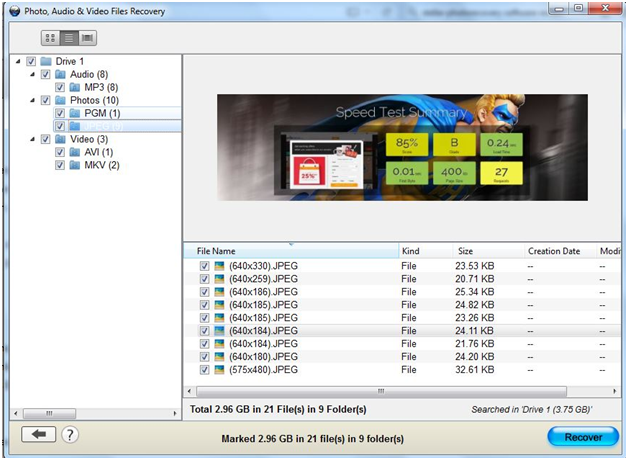Click the MKV folder icon
The image size is (628, 460).
74,165
